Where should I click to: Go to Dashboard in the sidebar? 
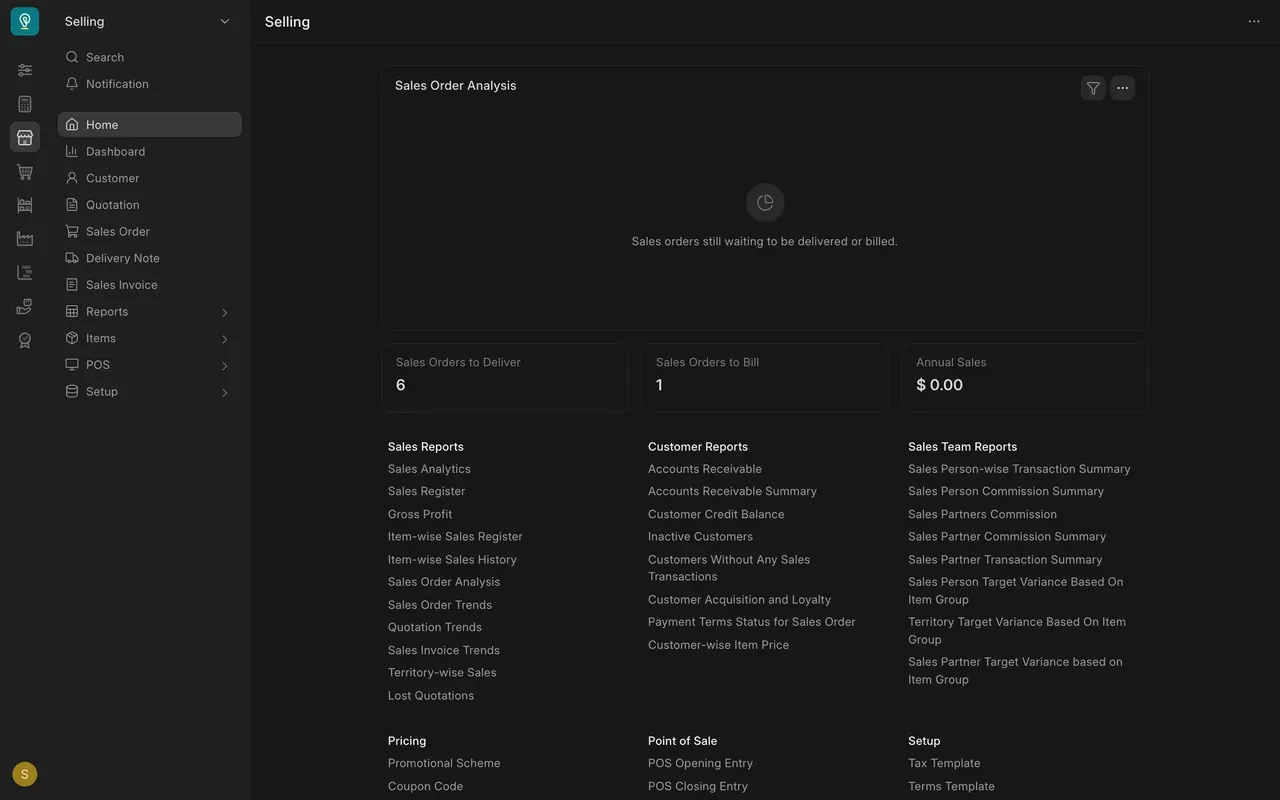coord(150,151)
